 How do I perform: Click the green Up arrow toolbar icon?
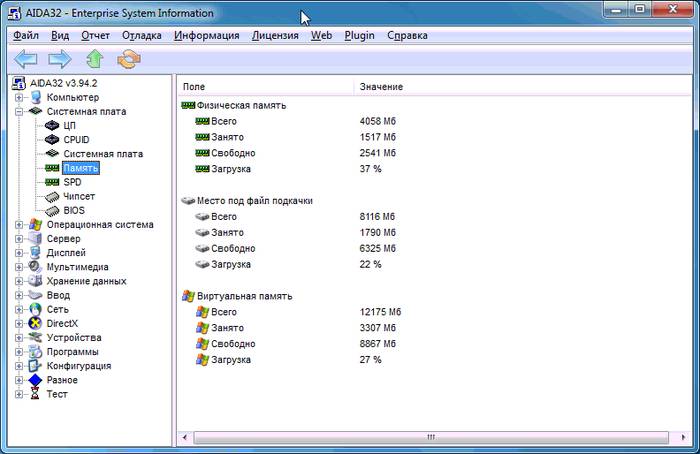click(x=94, y=59)
